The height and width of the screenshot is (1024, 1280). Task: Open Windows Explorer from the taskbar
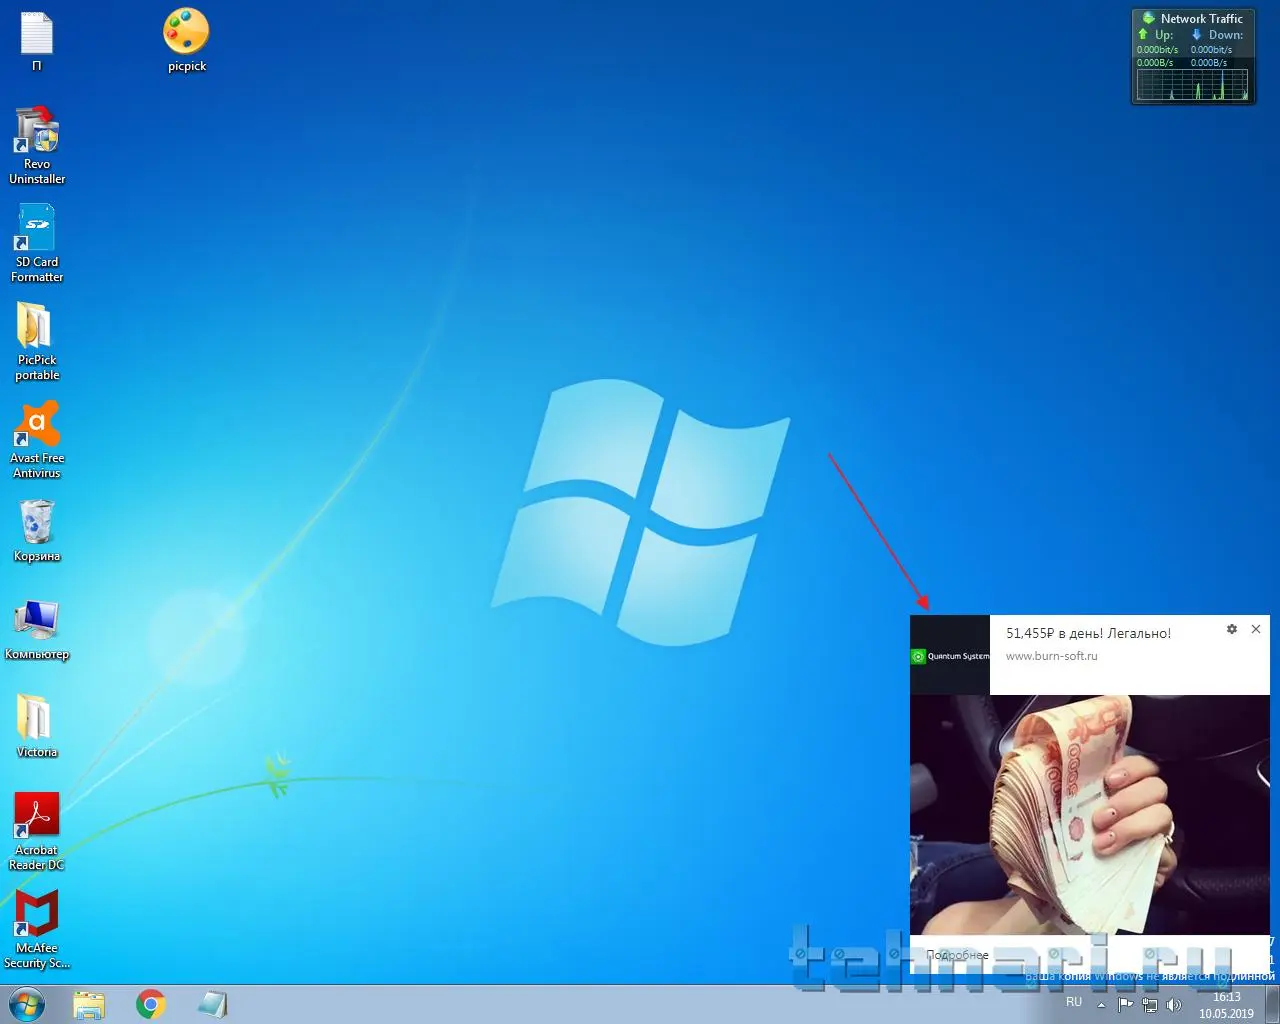pos(89,1004)
